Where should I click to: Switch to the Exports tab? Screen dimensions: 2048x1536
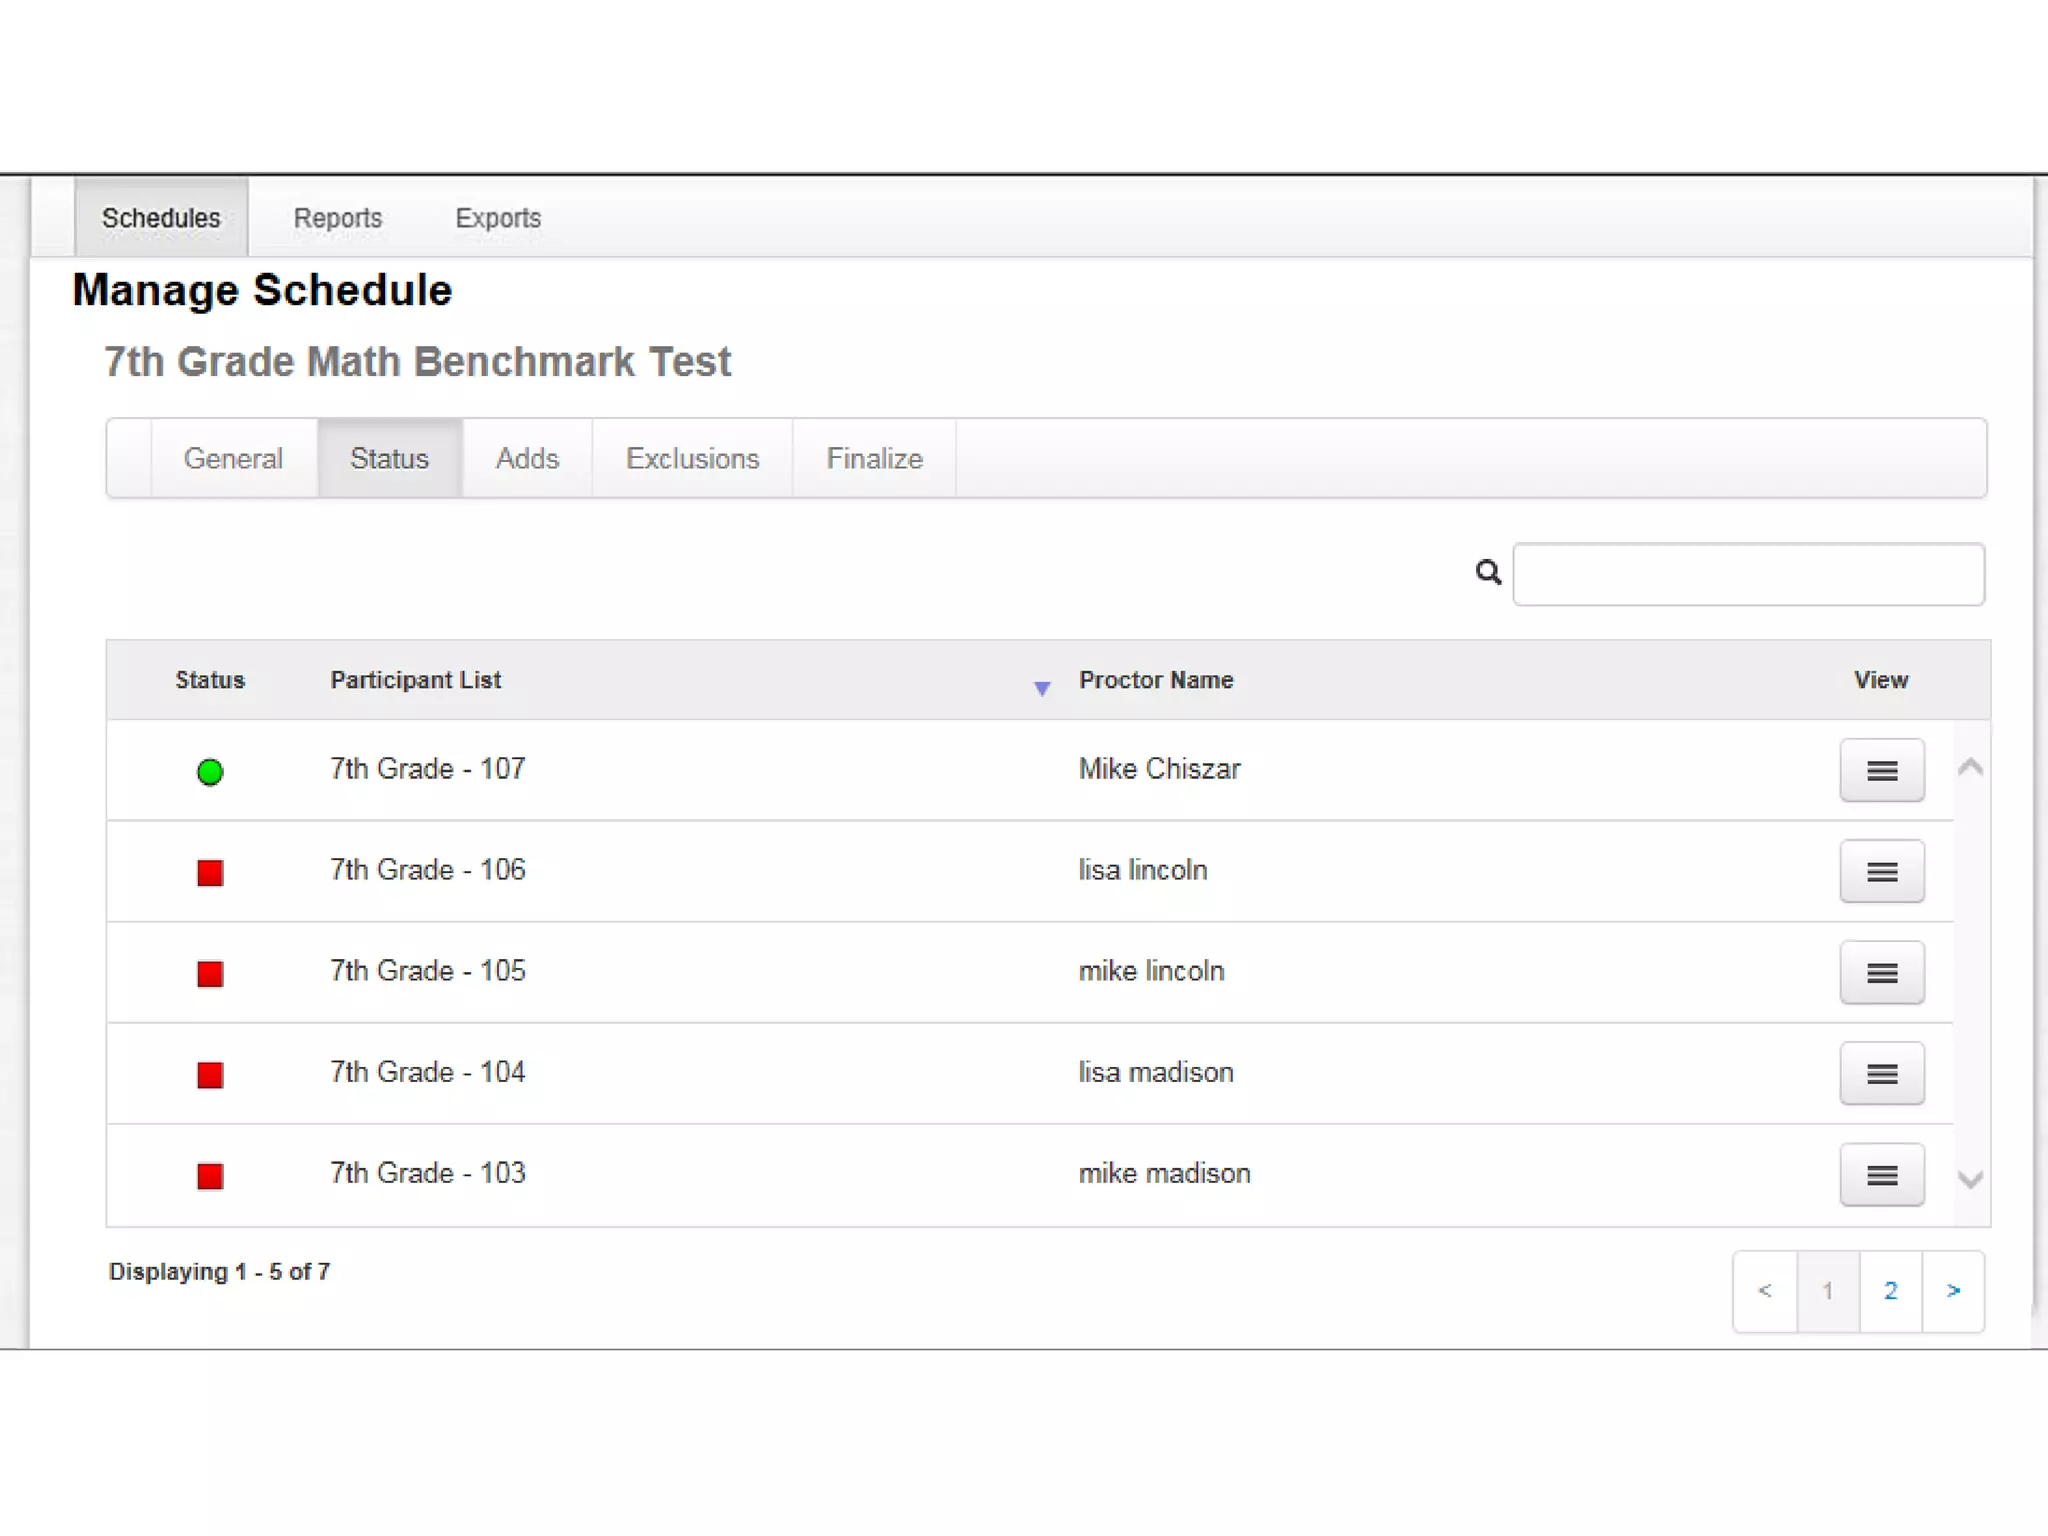point(498,218)
